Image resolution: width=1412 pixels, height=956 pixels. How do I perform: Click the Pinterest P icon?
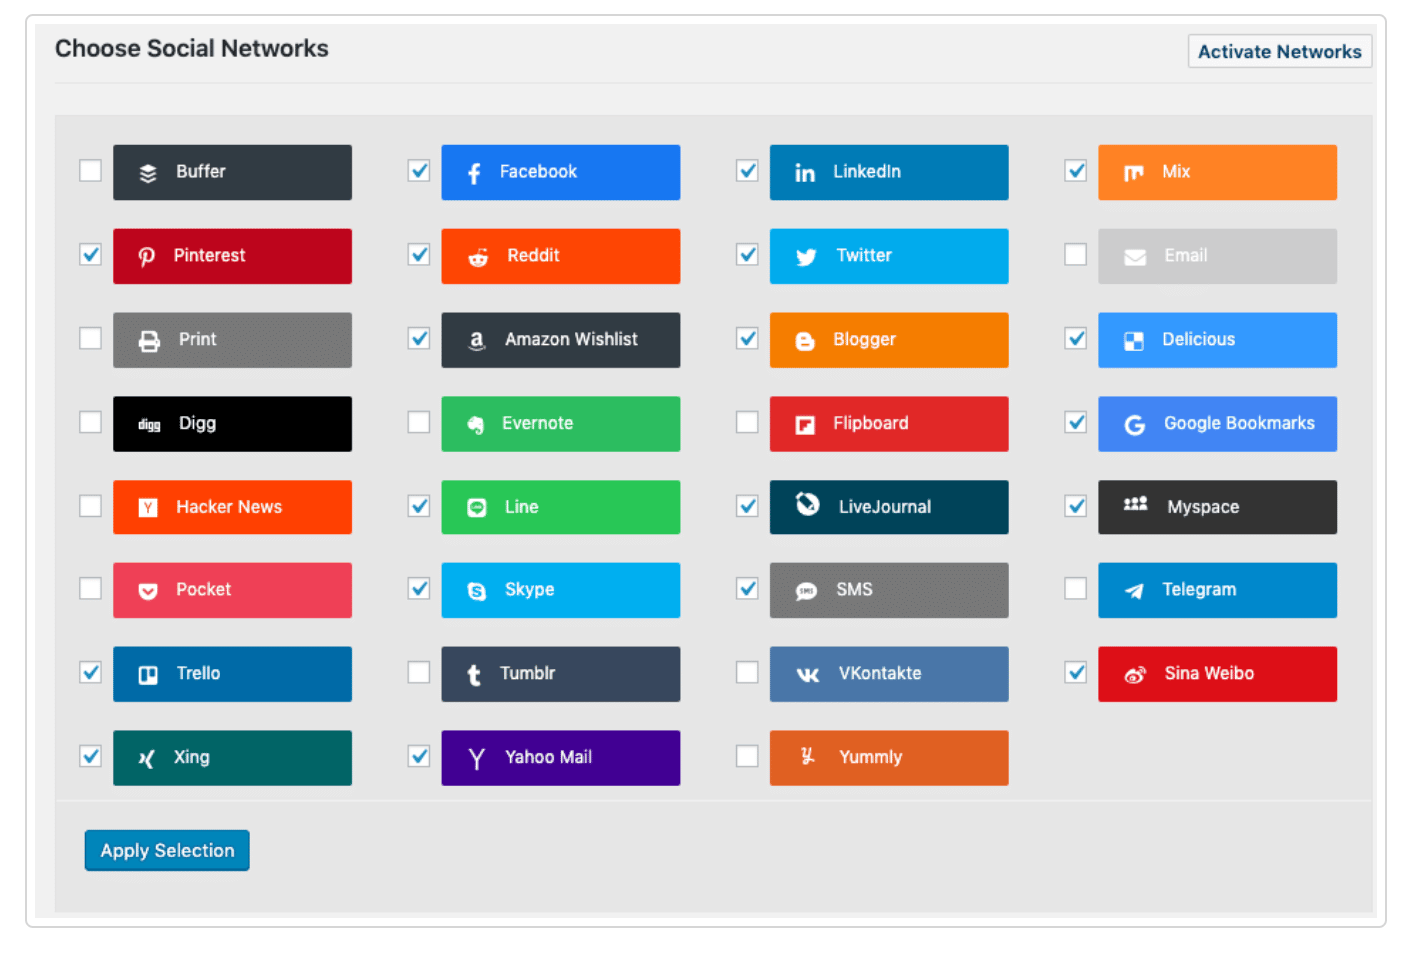click(147, 257)
